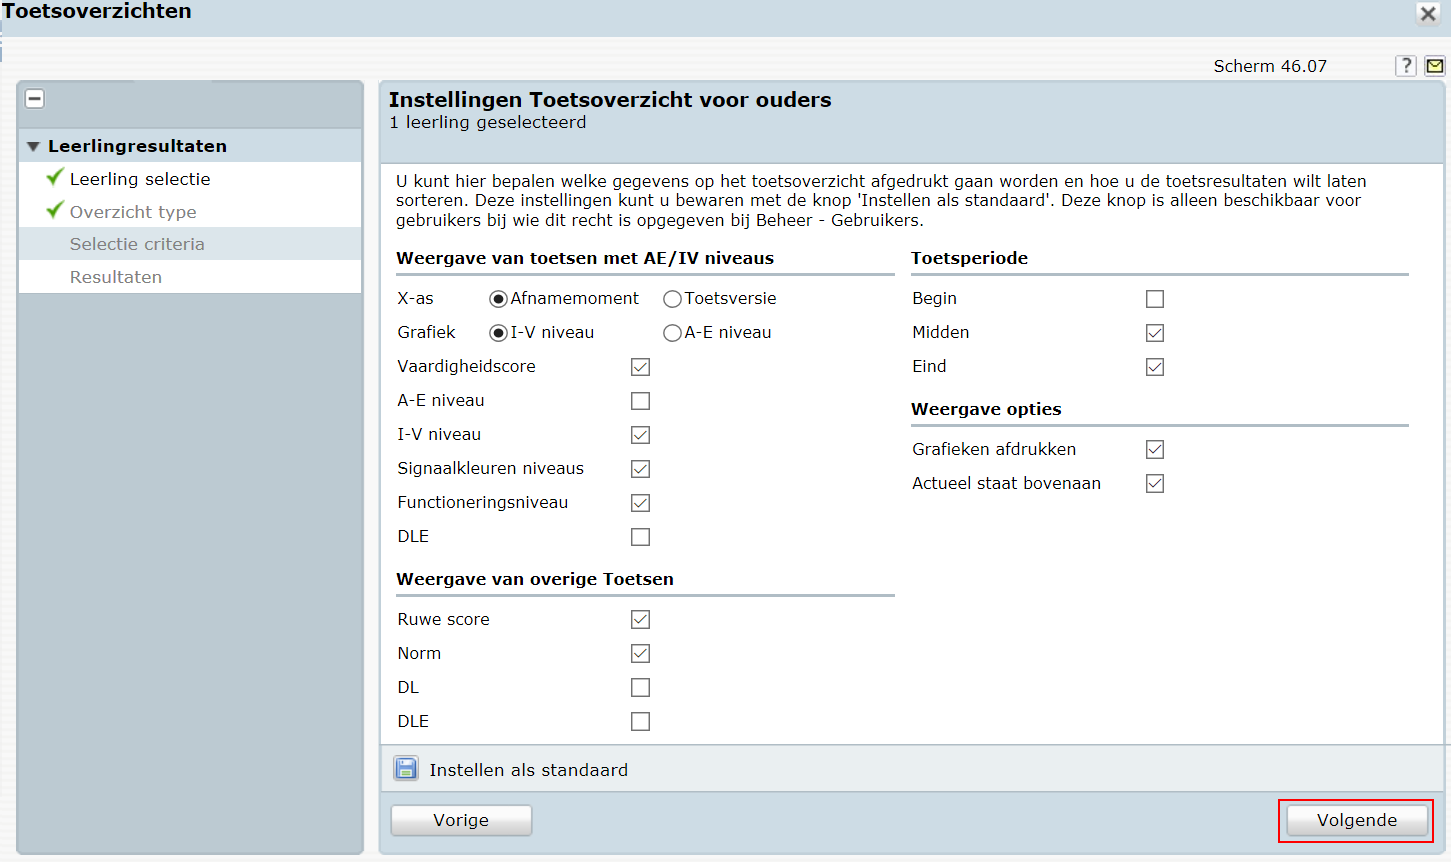1451x862 pixels.
Task: Click the Weergave van overige Toetsen heading
Action: tap(535, 579)
